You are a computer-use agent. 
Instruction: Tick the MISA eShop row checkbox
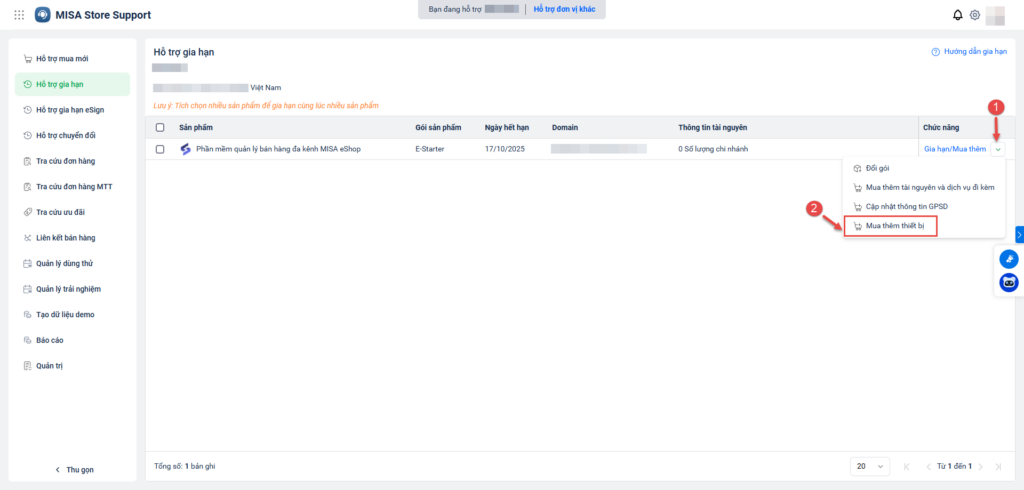(160, 149)
